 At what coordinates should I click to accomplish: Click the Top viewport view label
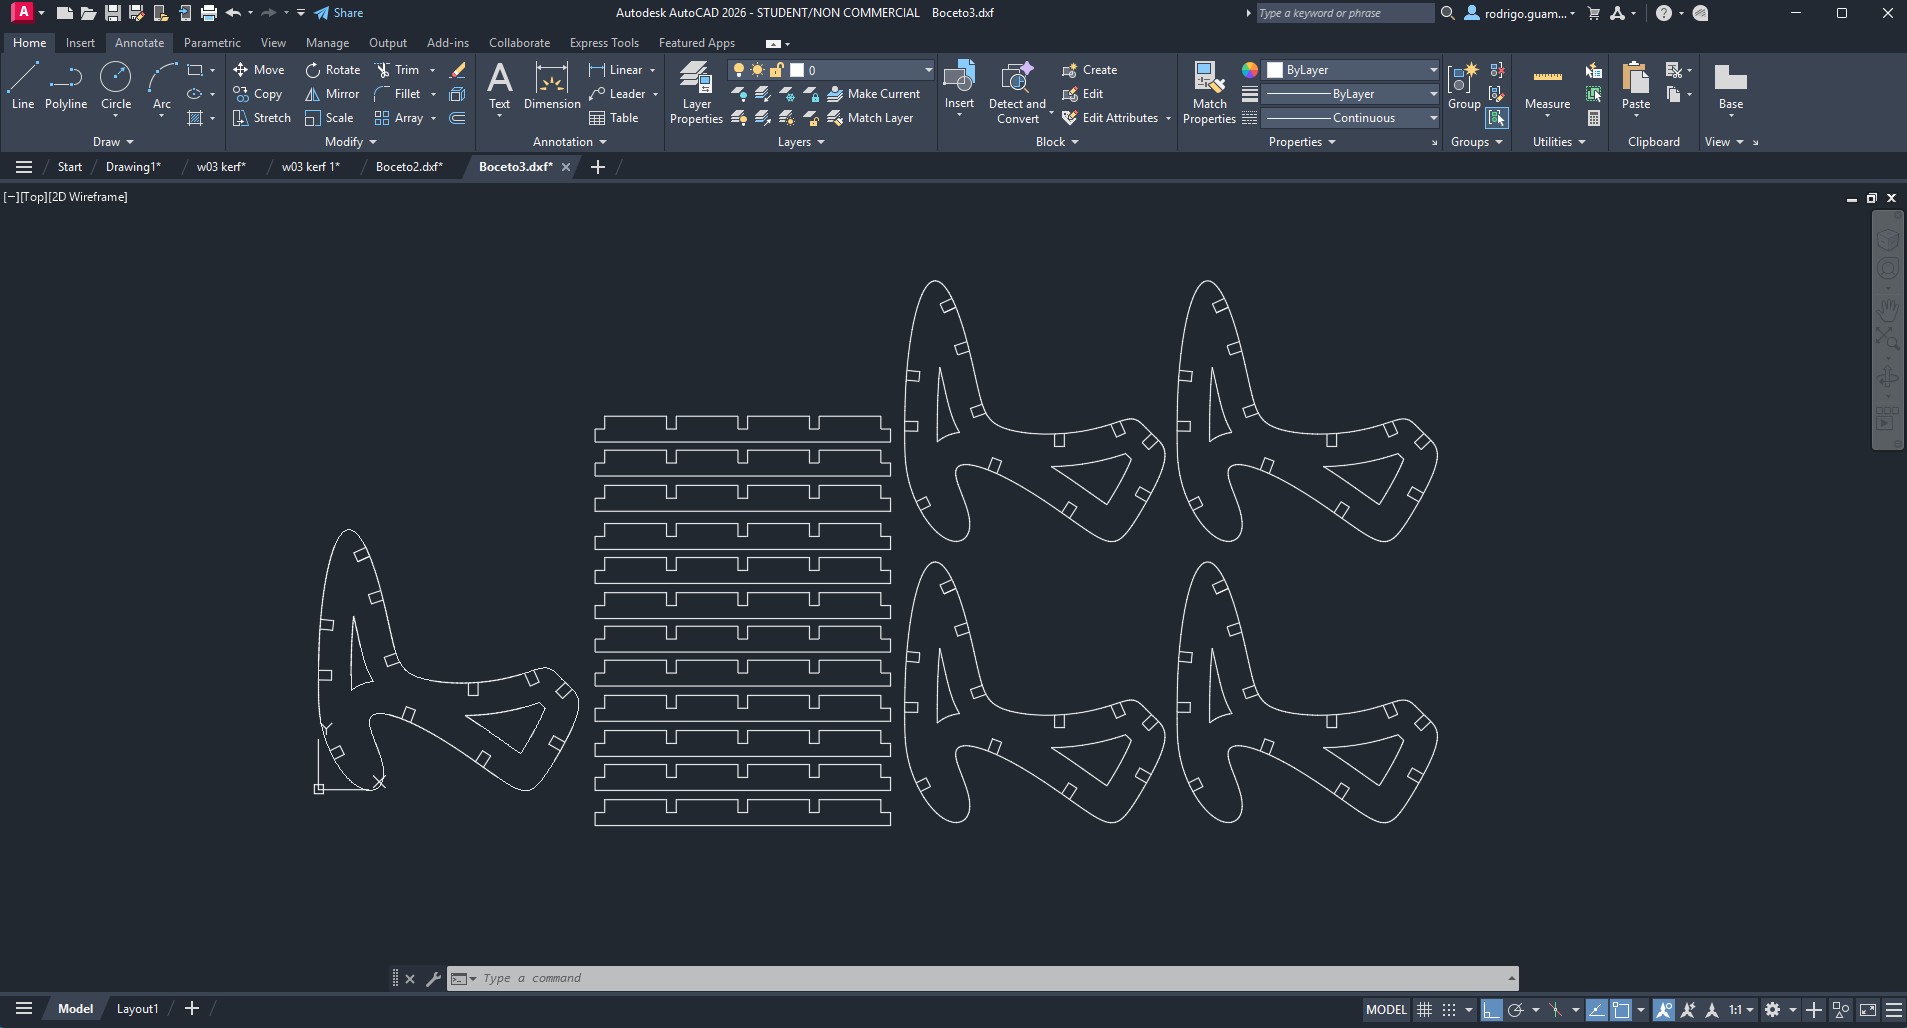(x=34, y=197)
